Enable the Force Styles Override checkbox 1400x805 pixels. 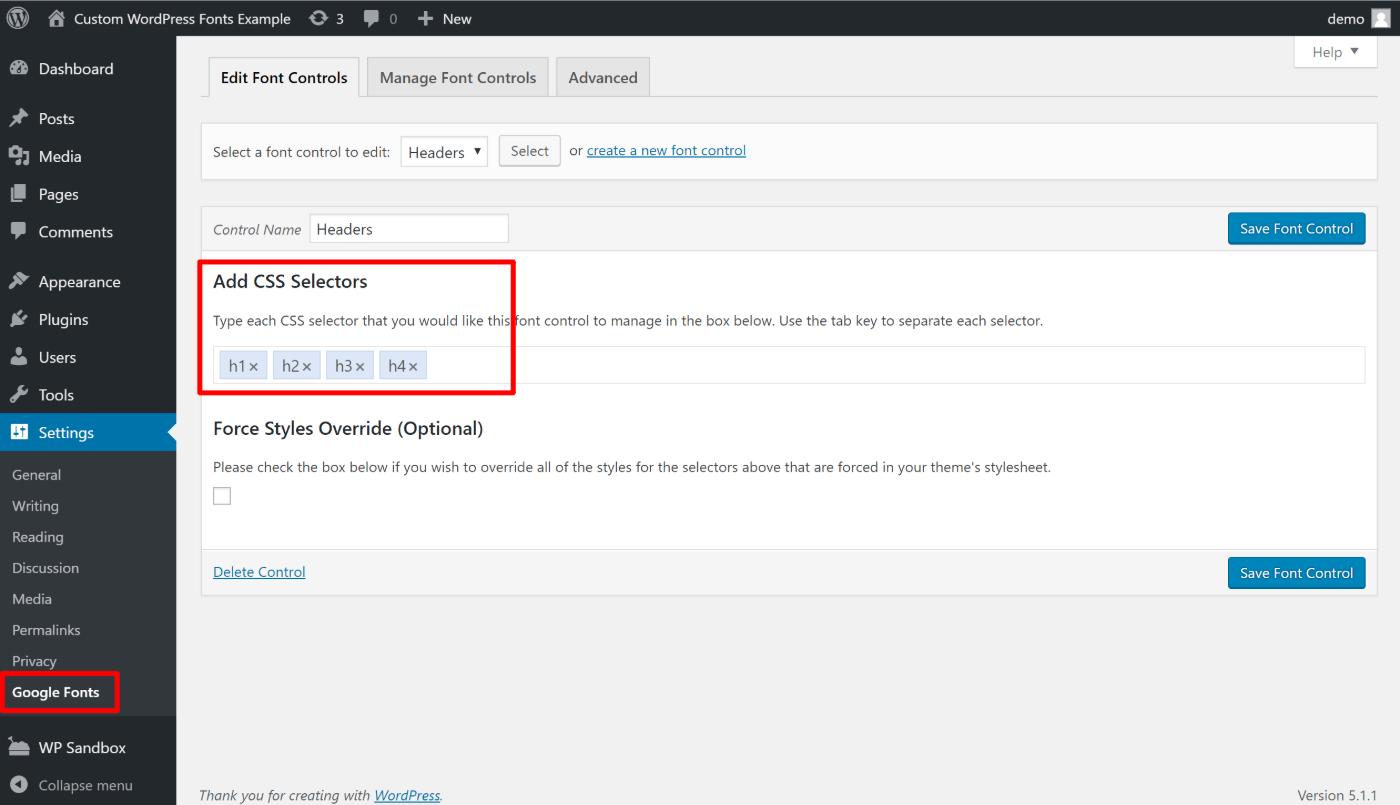click(x=221, y=495)
